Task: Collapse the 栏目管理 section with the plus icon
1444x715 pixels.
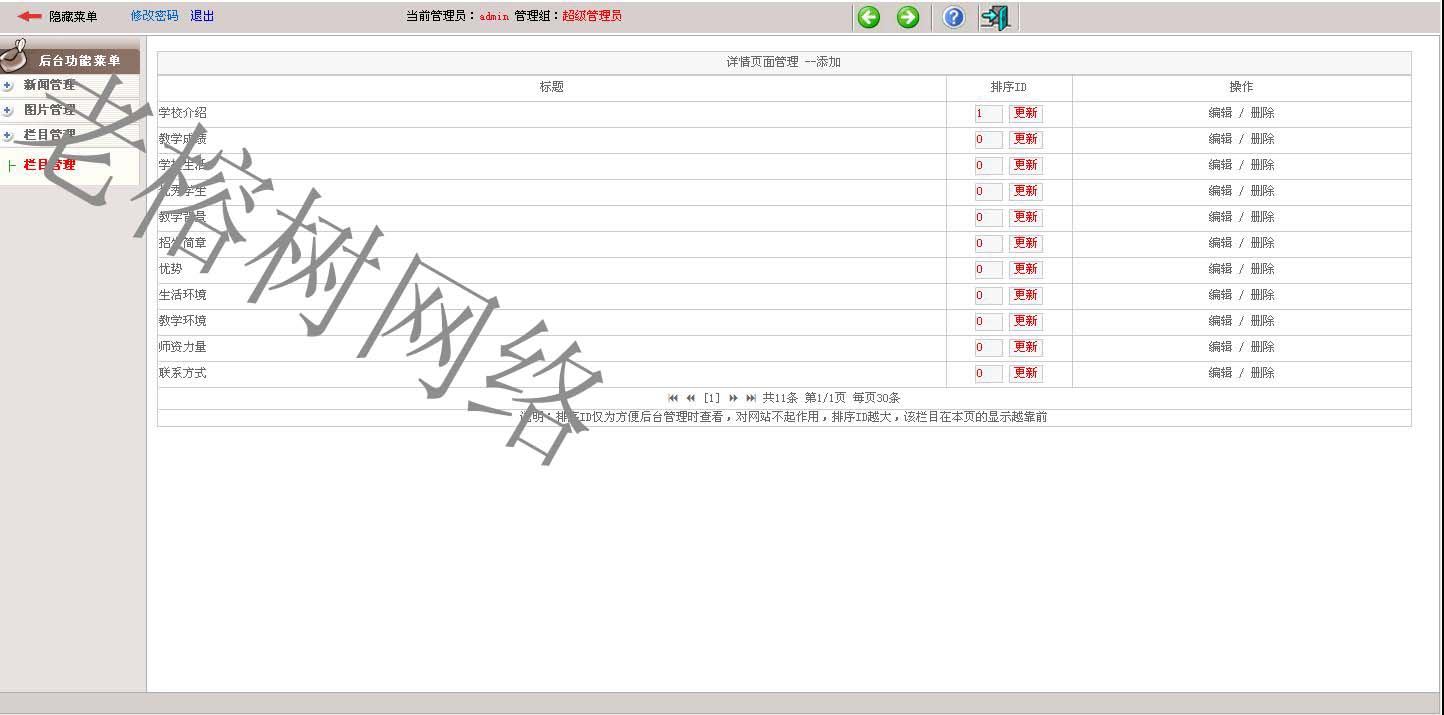Action: [x=7, y=135]
